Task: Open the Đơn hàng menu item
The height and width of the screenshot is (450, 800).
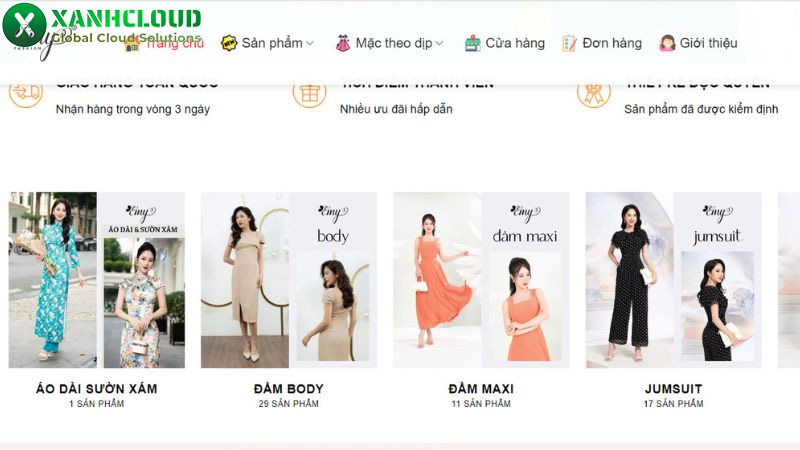Action: pyautogui.click(x=612, y=43)
